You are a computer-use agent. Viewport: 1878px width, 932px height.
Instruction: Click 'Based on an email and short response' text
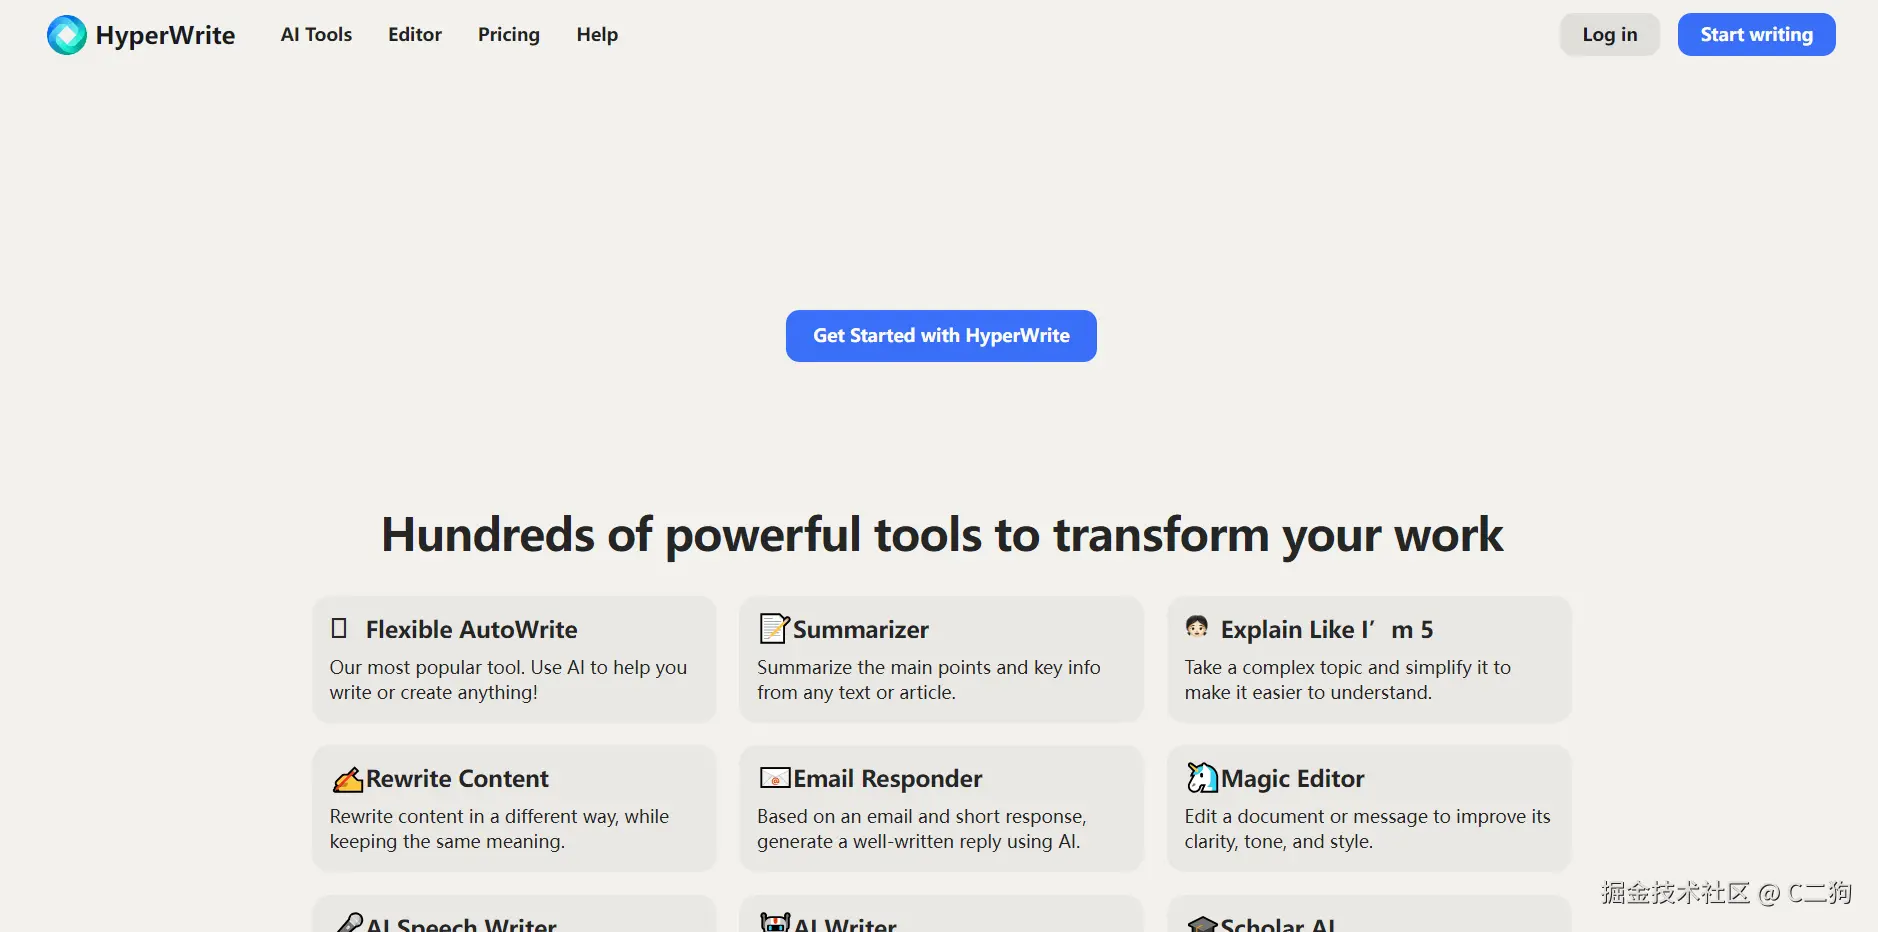pyautogui.click(x=921, y=829)
